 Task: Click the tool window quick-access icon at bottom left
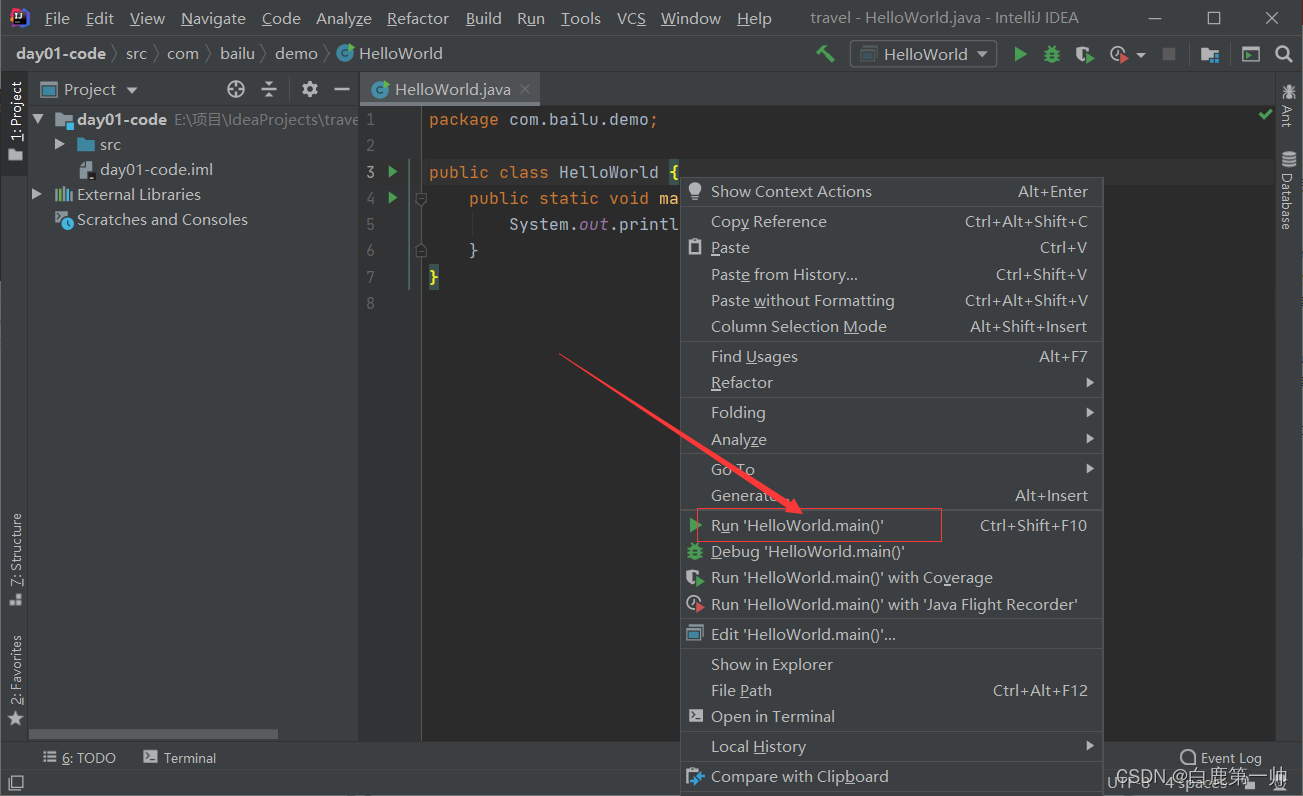pos(15,783)
